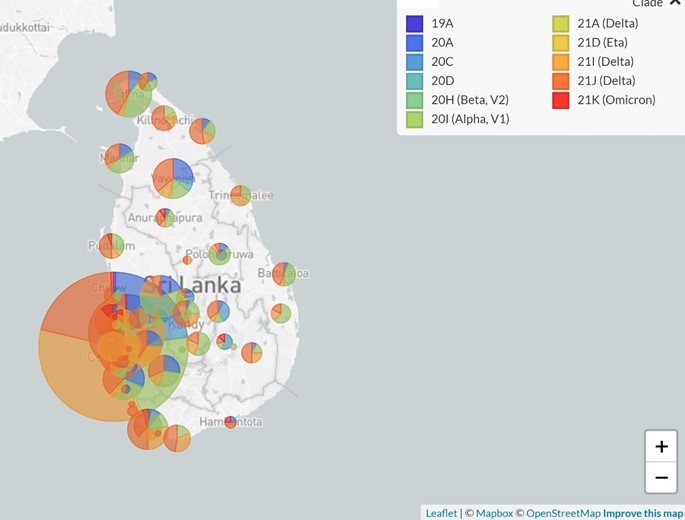This screenshot has height=520, width=685.
Task: Click the 21K (Omicron) red swatch
Action: point(561,100)
